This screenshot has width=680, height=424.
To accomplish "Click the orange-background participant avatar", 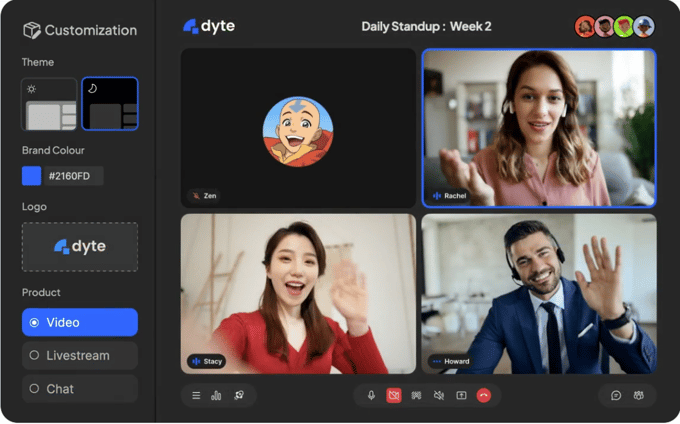I will point(585,27).
